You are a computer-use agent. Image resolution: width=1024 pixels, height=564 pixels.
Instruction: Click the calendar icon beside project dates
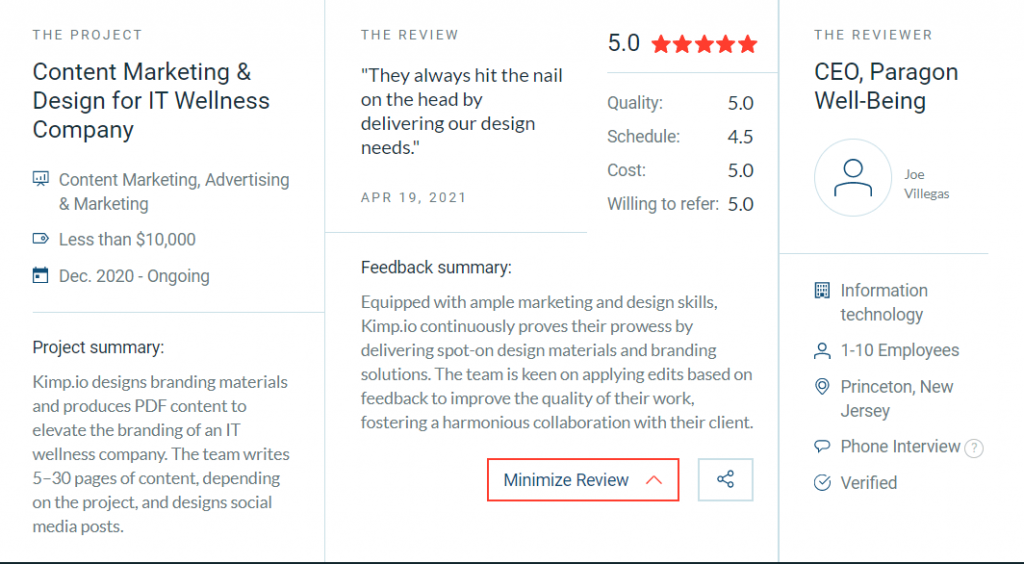click(41, 276)
